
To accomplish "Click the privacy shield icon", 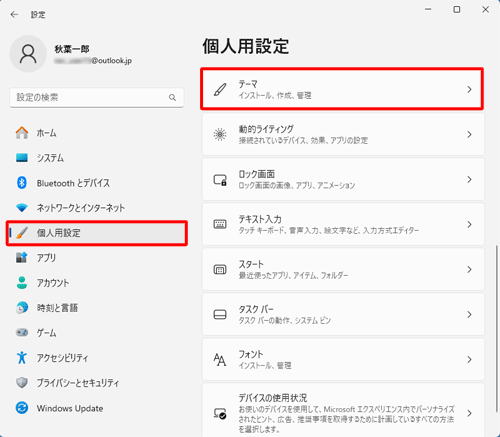I will pyautogui.click(x=22, y=383).
